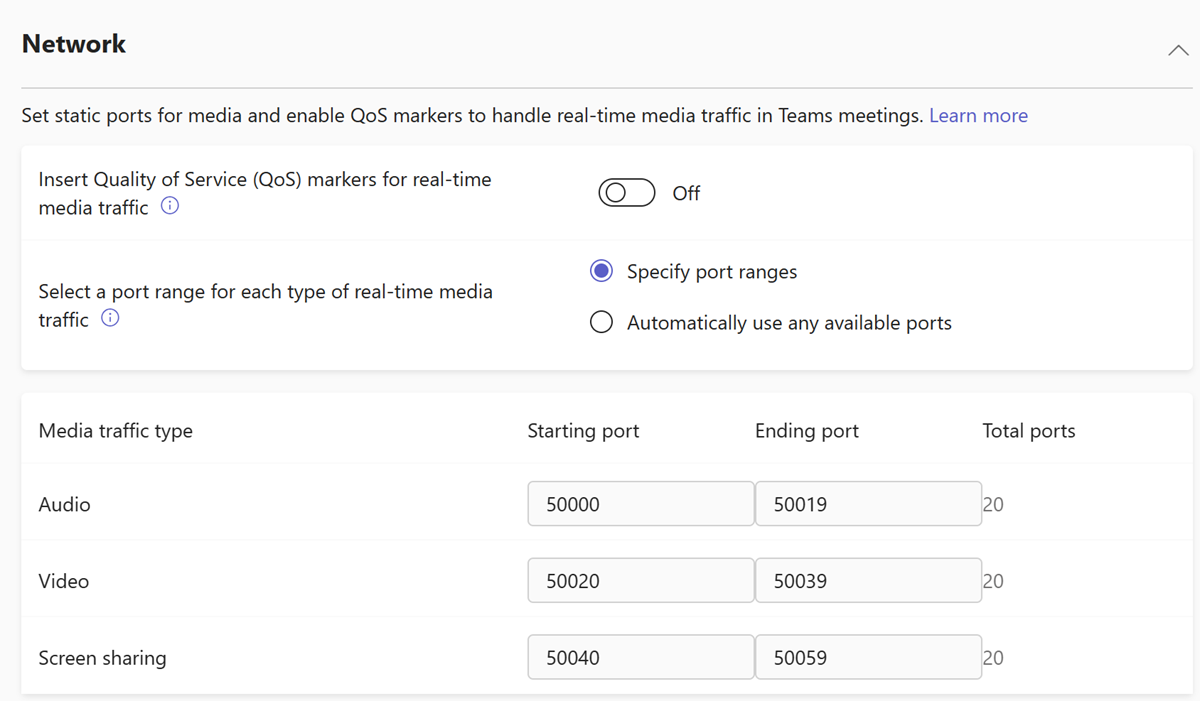The height and width of the screenshot is (701, 1200).
Task: Click Screen sharing ending port field 50059
Action: [x=868, y=658]
